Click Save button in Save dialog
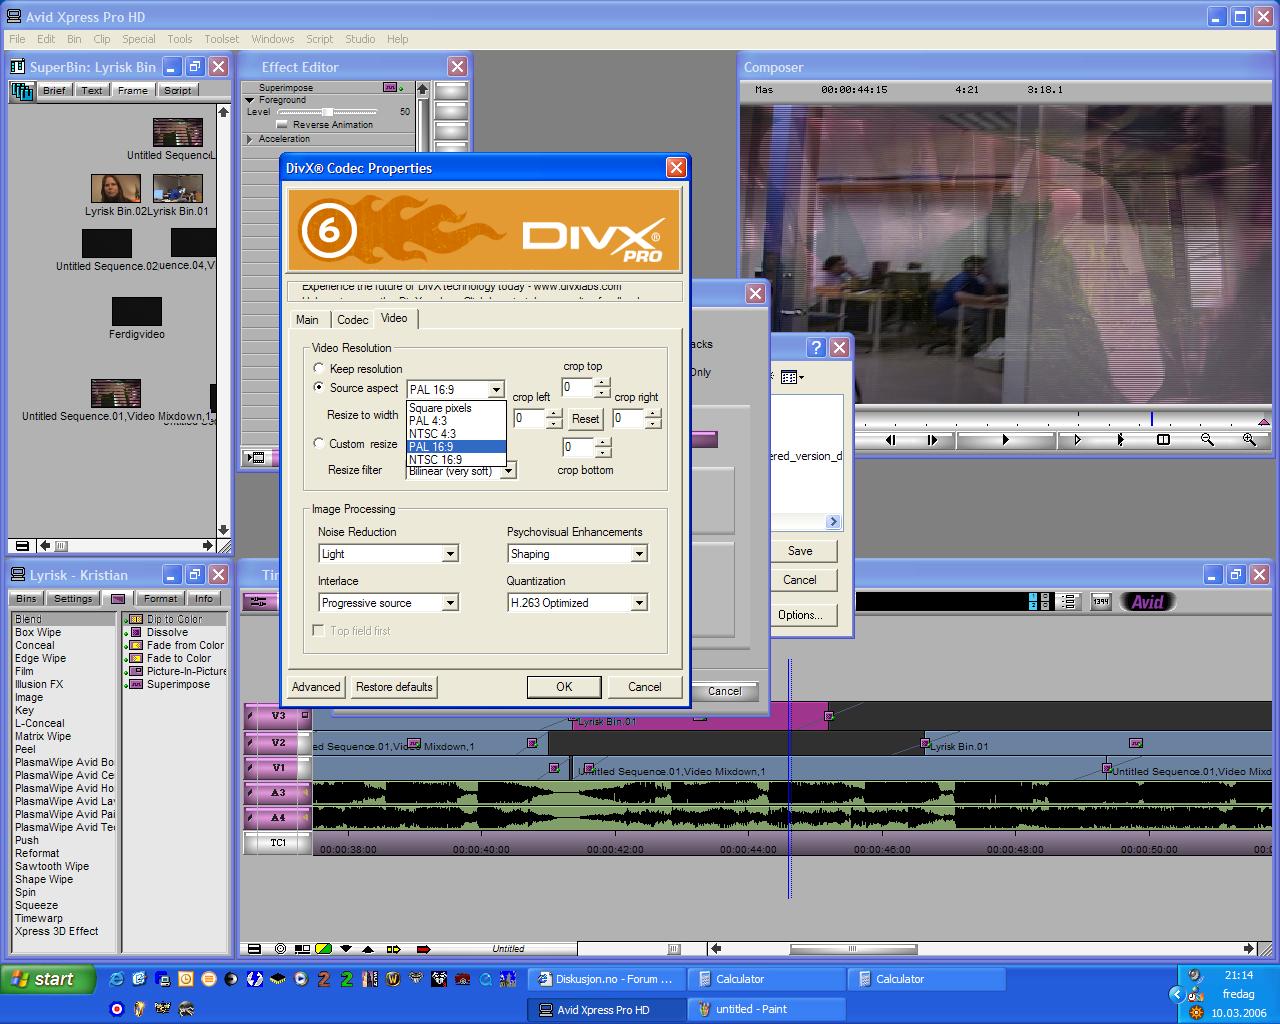Image resolution: width=1280 pixels, height=1024 pixels. pyautogui.click(x=800, y=551)
